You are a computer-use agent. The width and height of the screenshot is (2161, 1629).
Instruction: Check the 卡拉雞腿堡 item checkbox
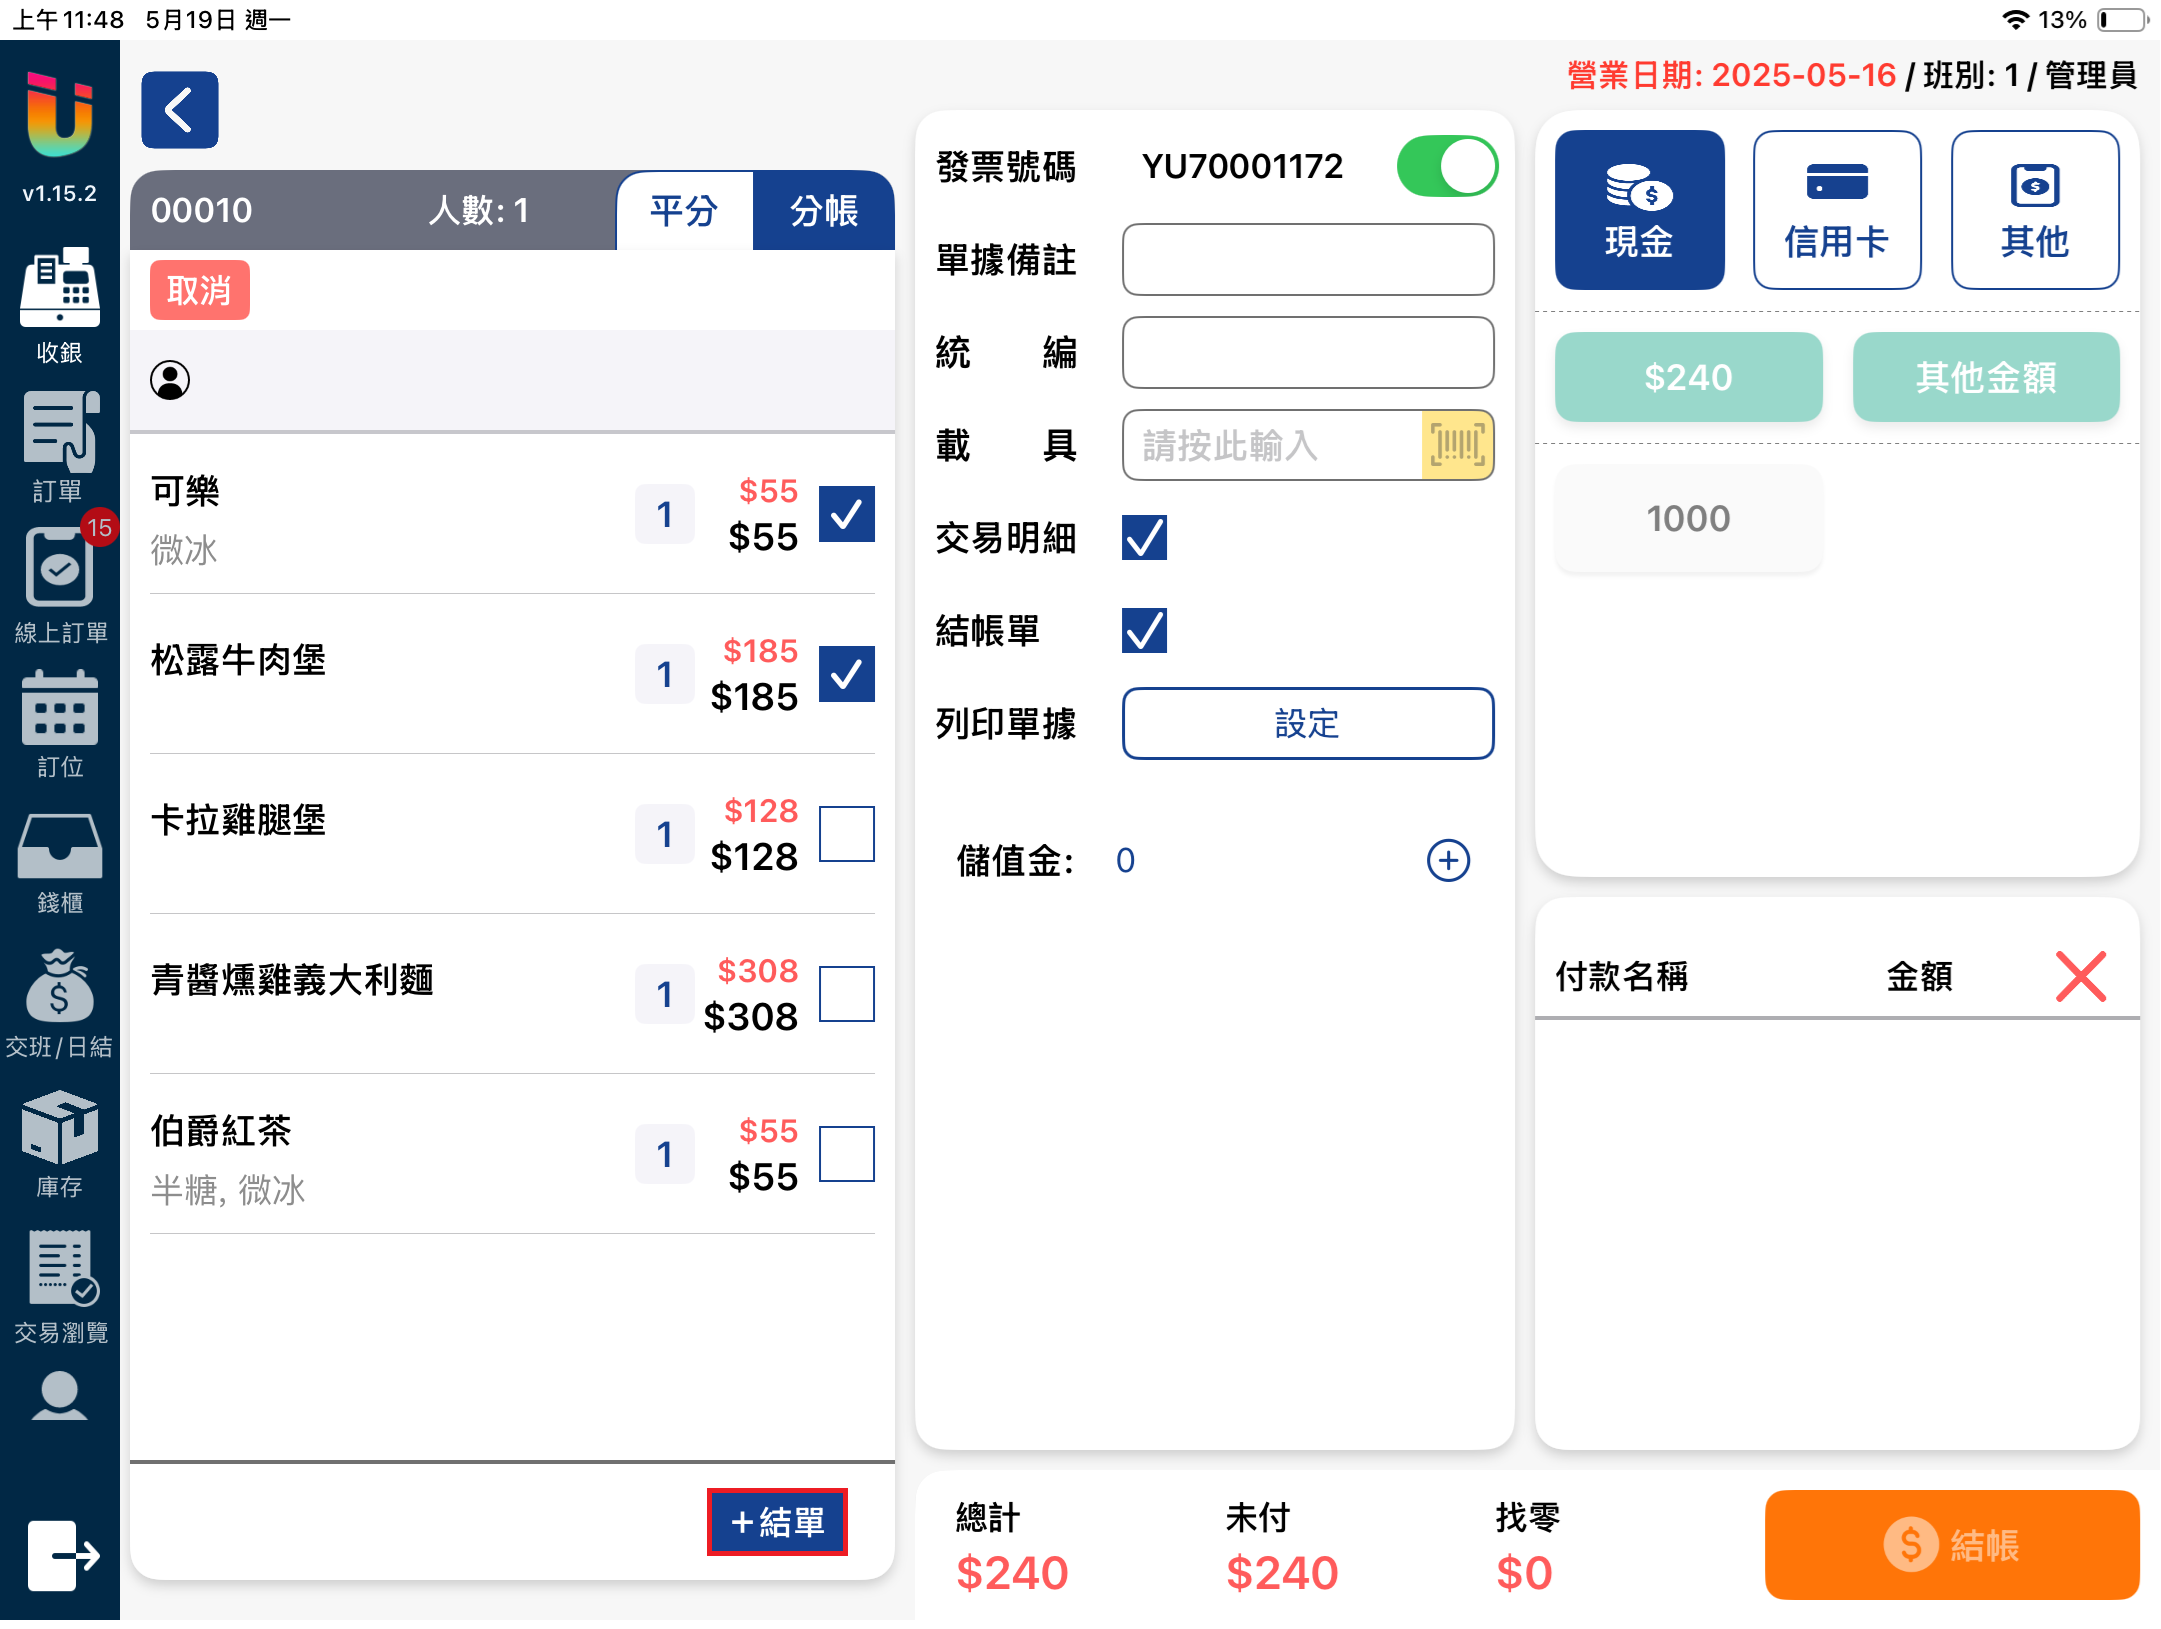(x=846, y=834)
